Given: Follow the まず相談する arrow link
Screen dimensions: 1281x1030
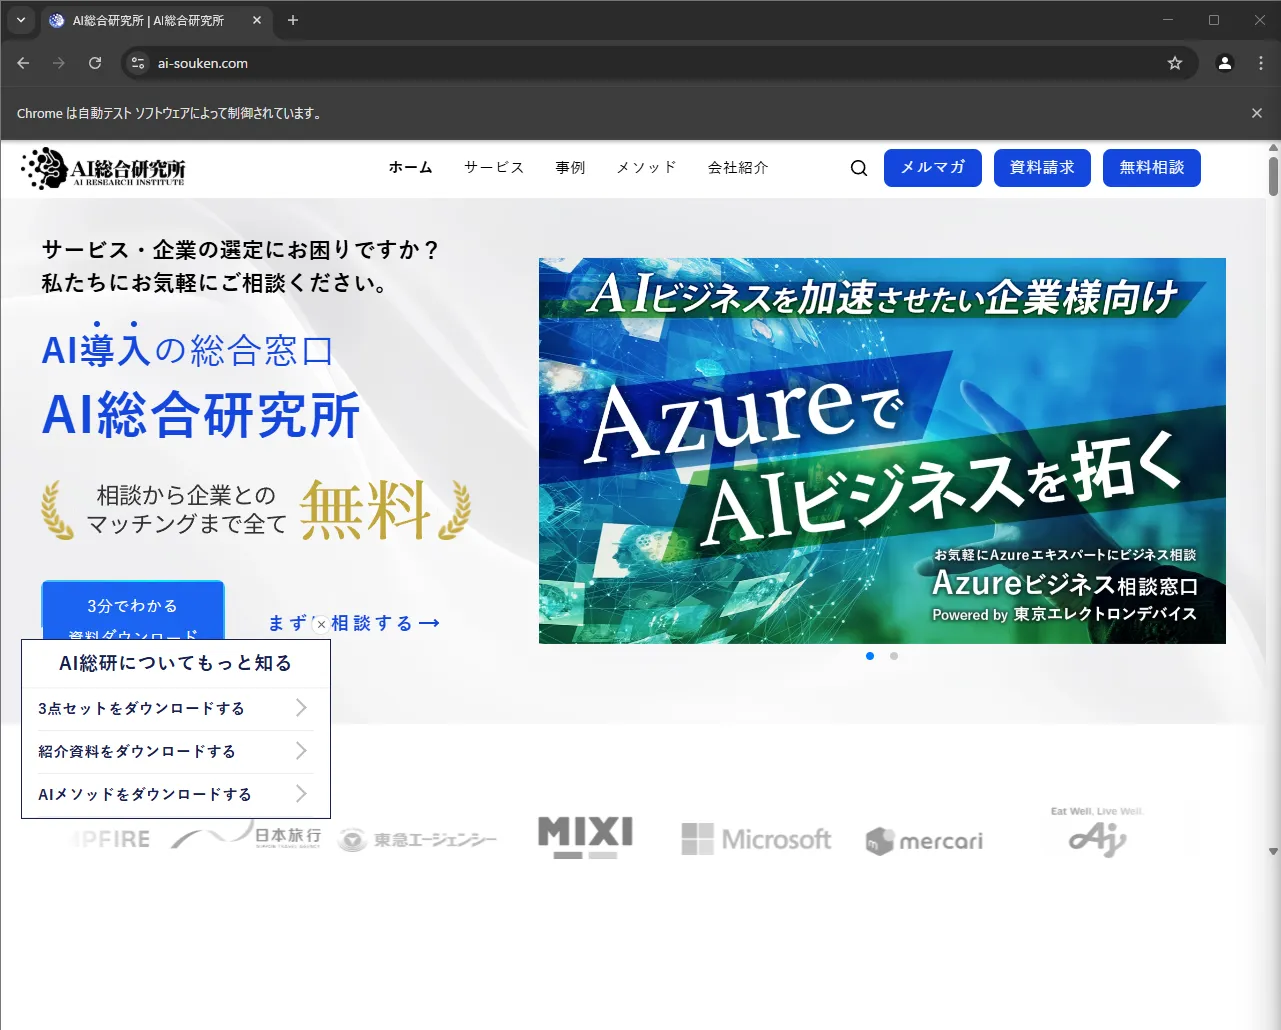Looking at the screenshot, I should click(x=354, y=623).
